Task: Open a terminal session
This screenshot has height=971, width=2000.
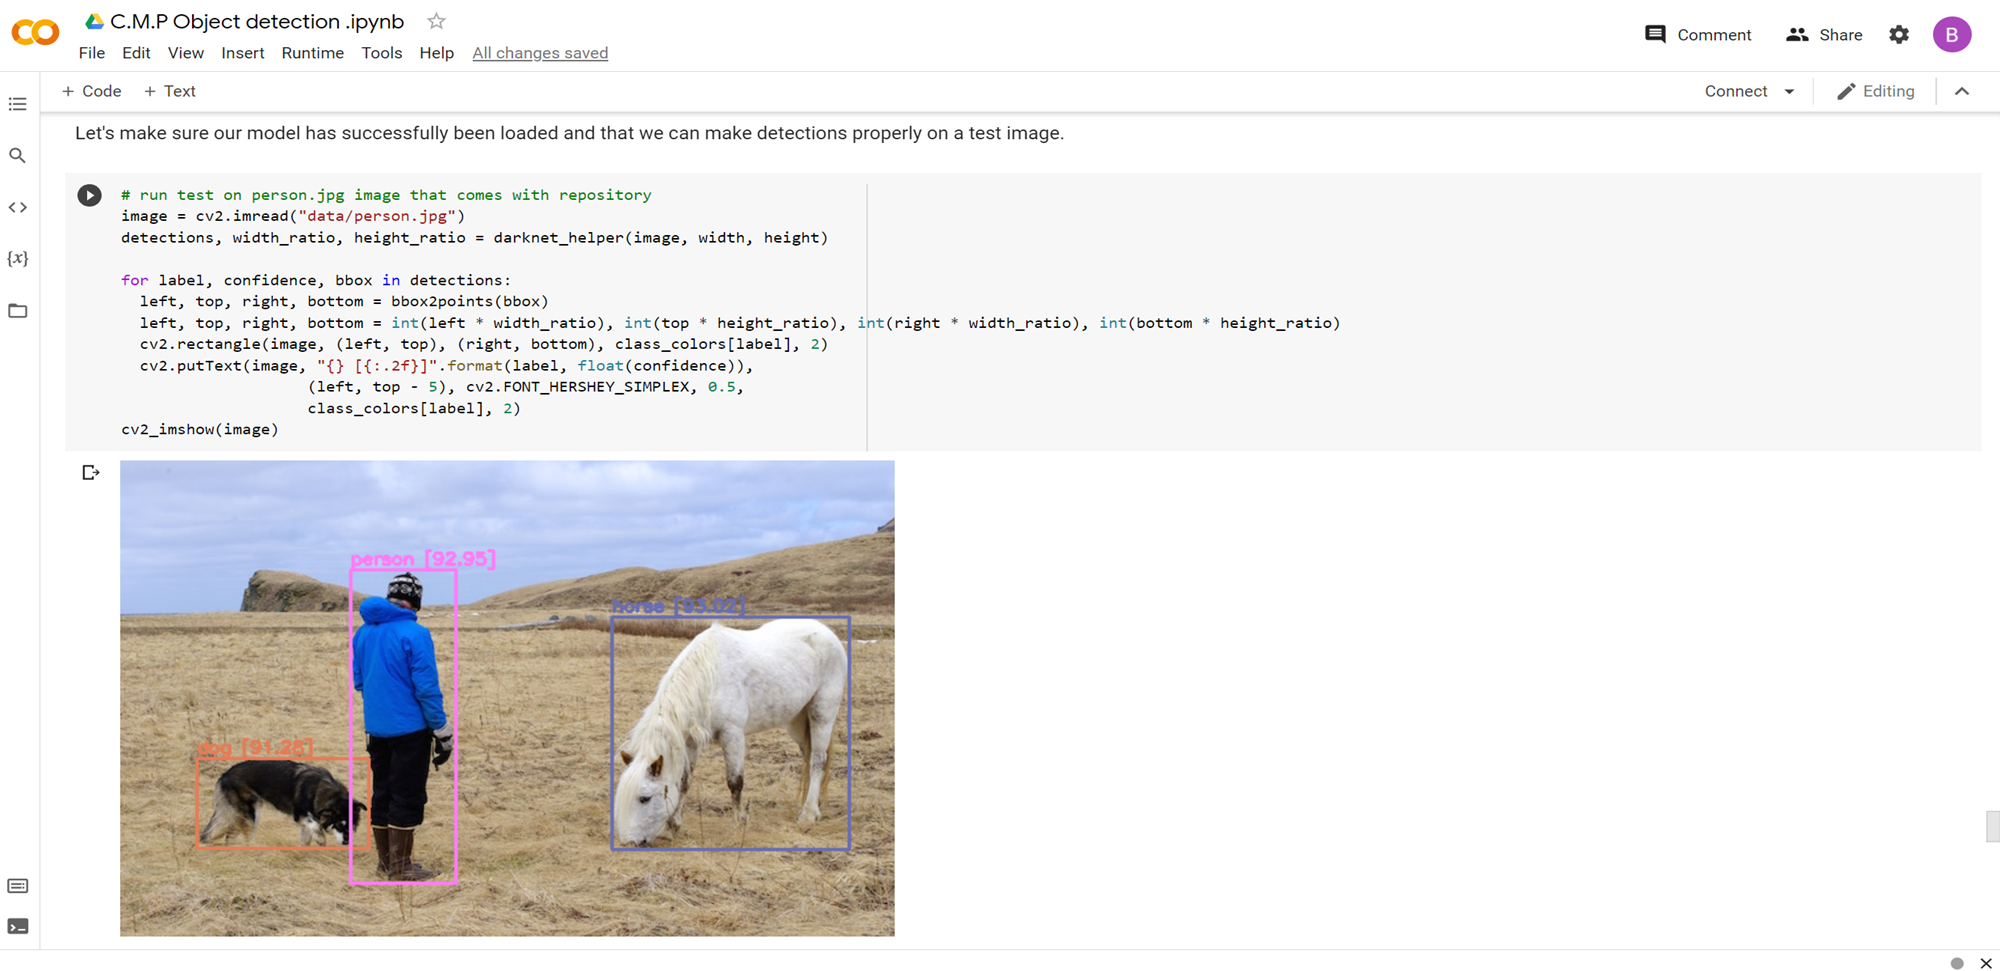Action: [x=17, y=926]
